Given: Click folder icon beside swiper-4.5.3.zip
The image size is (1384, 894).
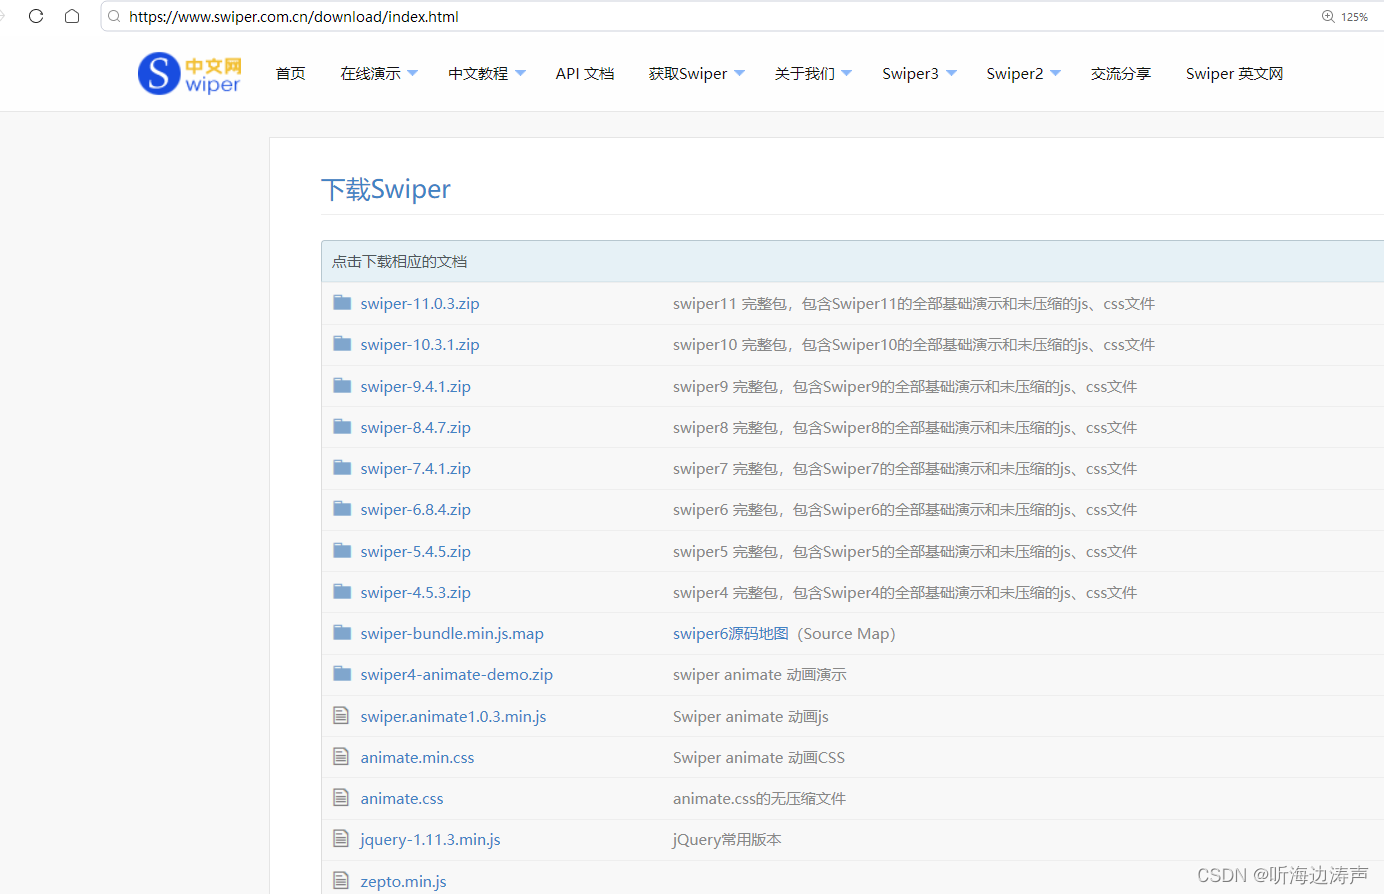Looking at the screenshot, I should [x=342, y=591].
